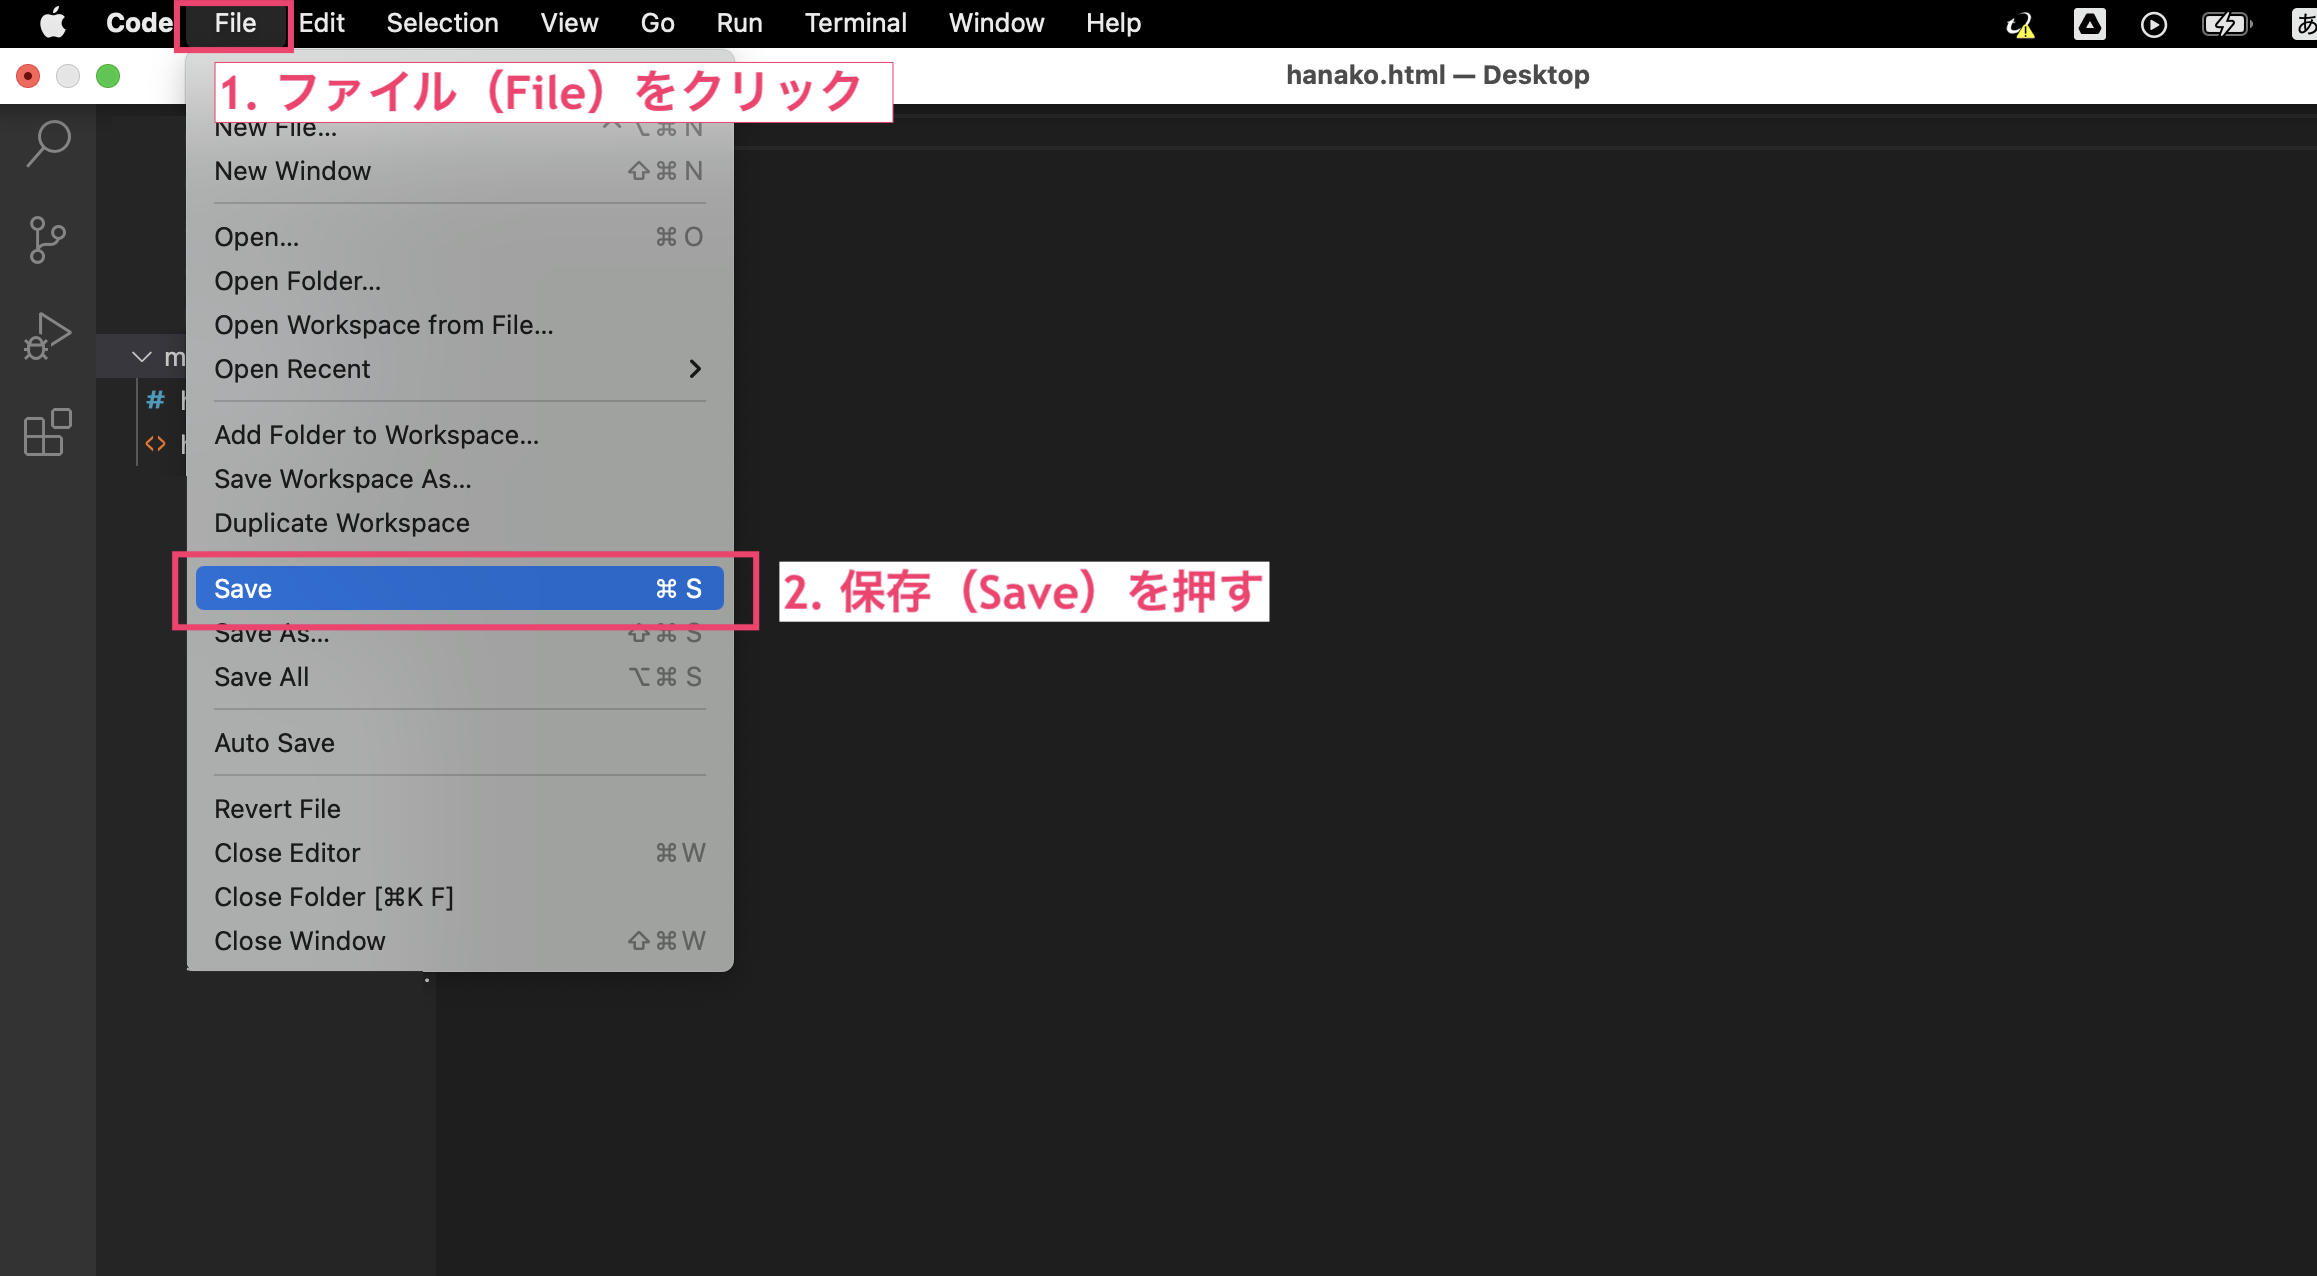The image size is (2317, 1276).
Task: Open the Source Control view icon
Action: tap(48, 240)
